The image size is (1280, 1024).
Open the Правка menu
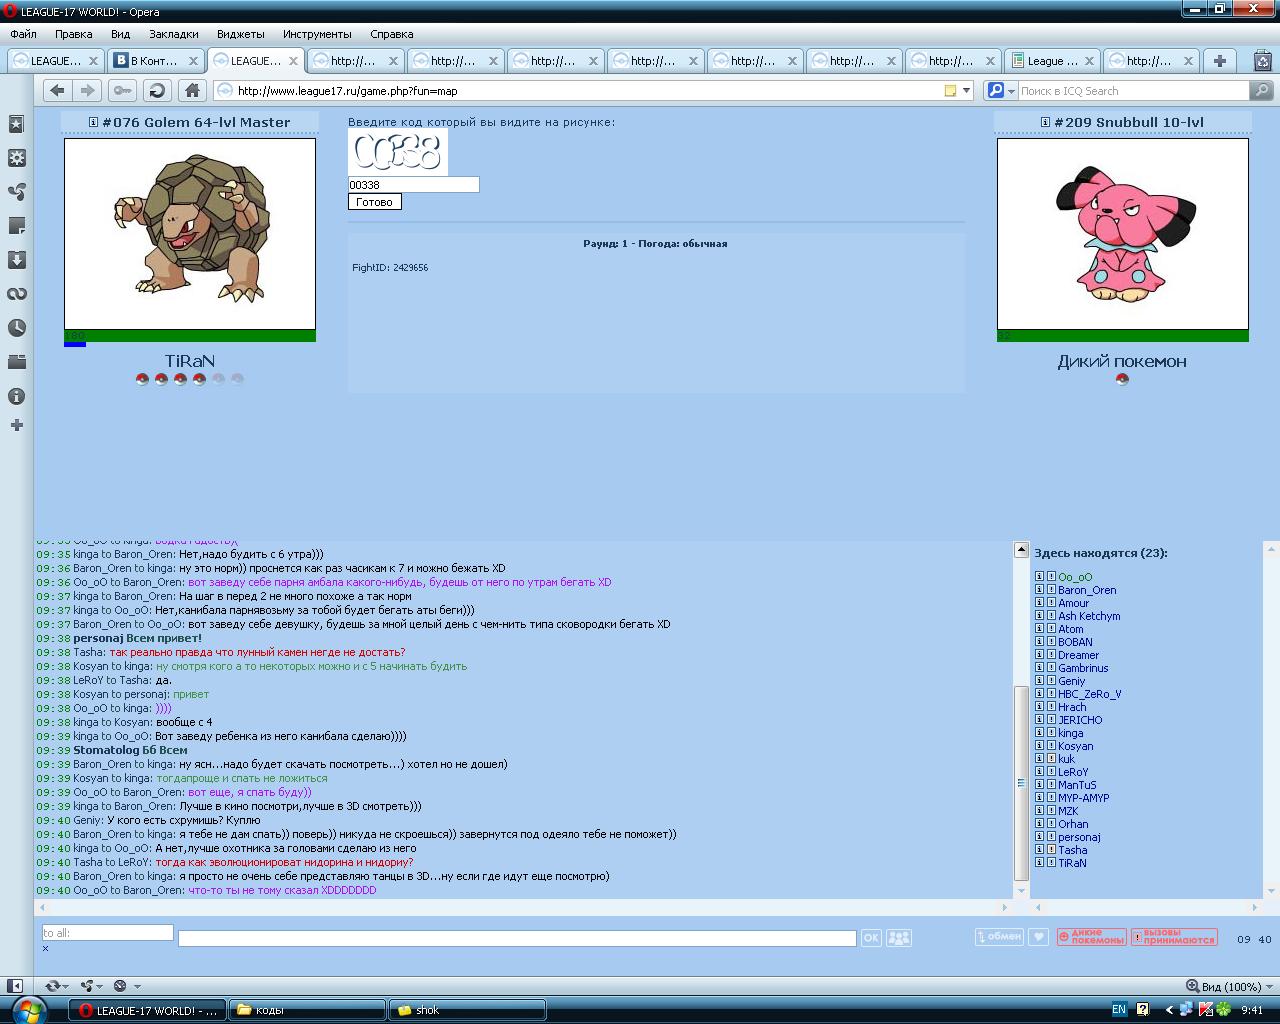(74, 34)
